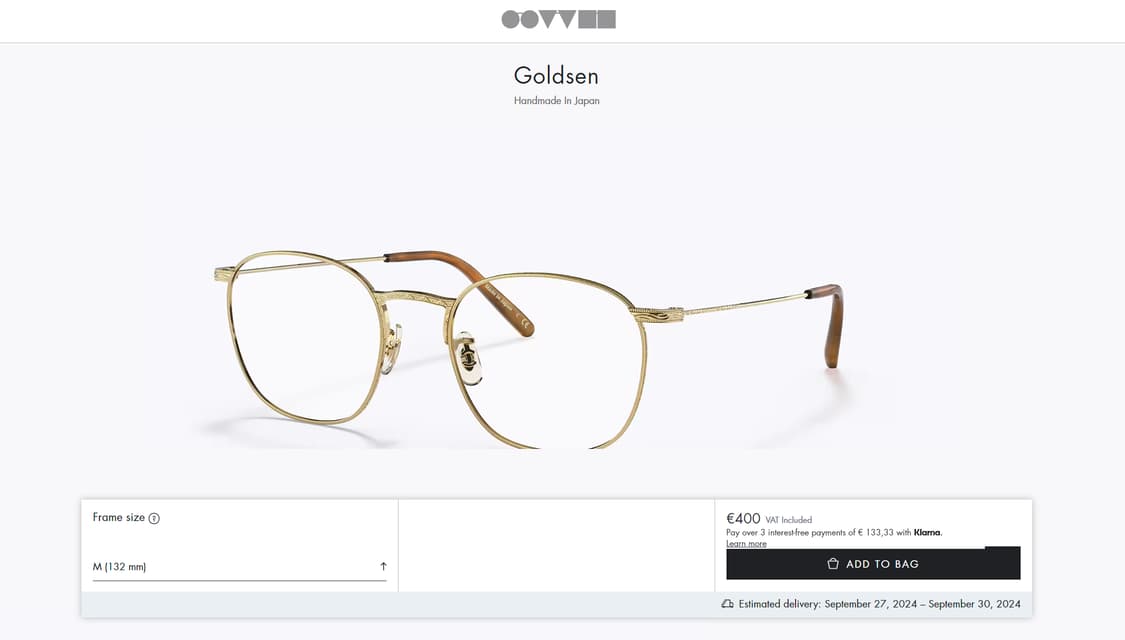The height and width of the screenshot is (640, 1125).
Task: Click the Handmade In Japan subtitle
Action: (556, 100)
